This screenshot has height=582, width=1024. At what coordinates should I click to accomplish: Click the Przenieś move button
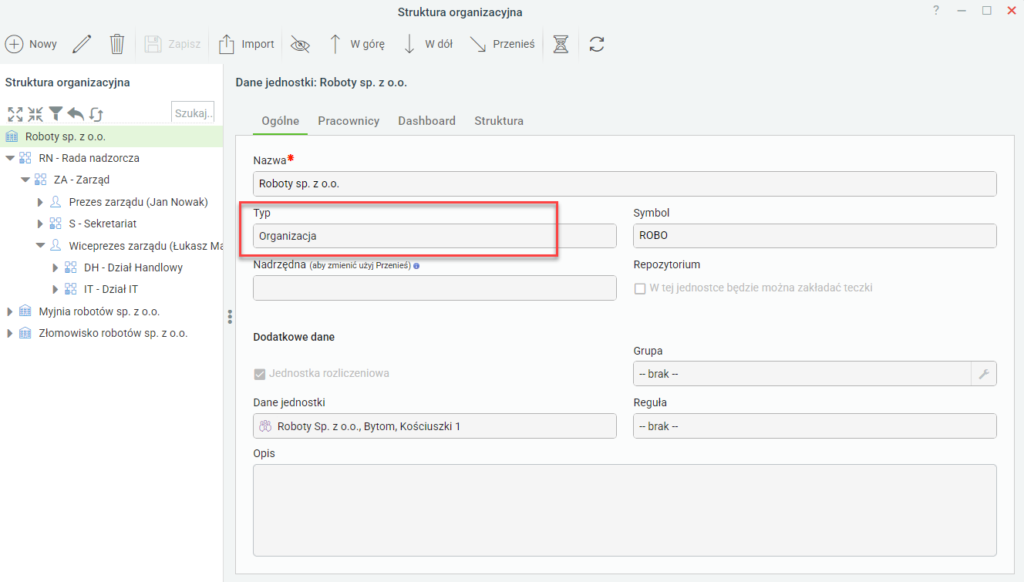point(502,44)
